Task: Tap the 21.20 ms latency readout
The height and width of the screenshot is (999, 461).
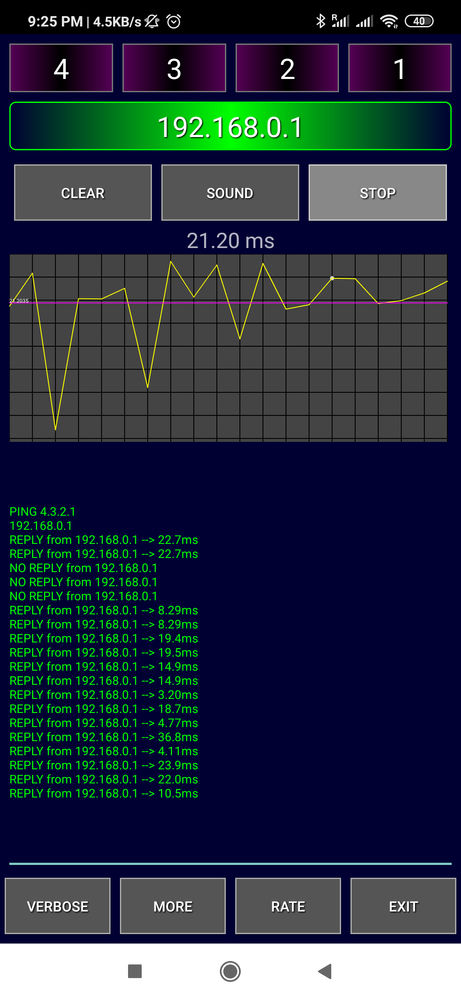Action: (230, 241)
